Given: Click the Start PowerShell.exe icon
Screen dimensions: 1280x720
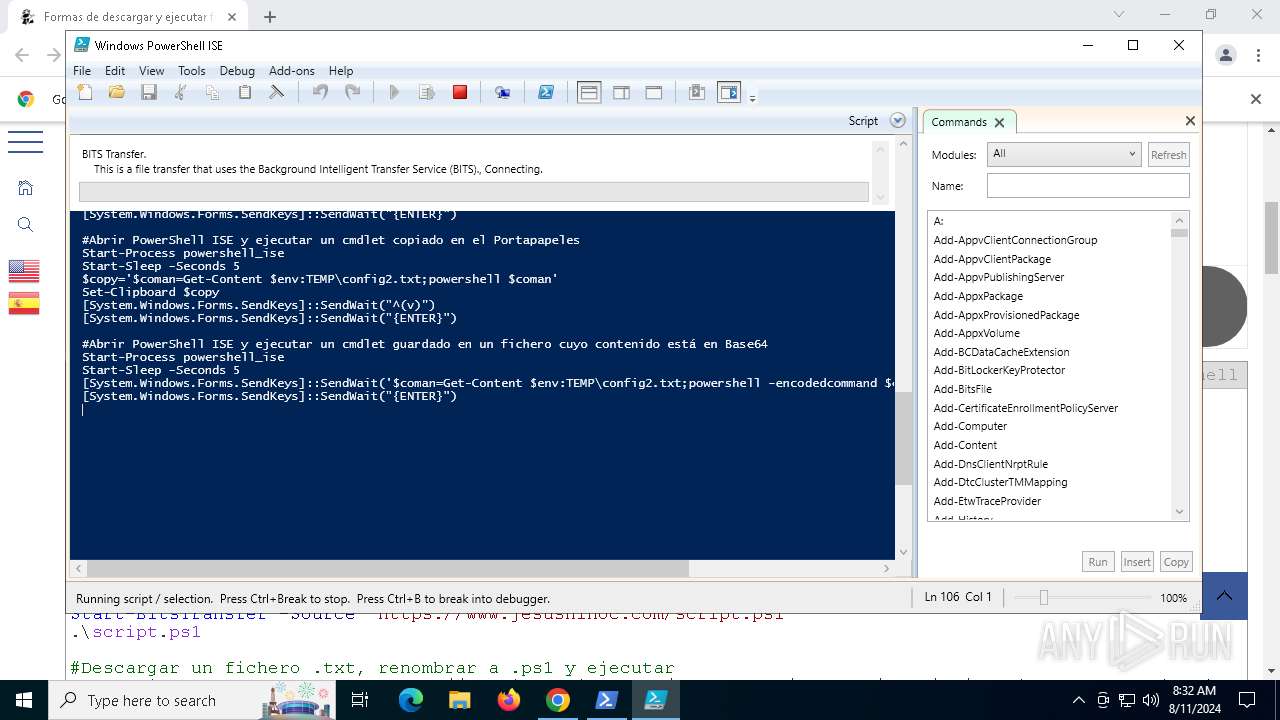Looking at the screenshot, I should tap(546, 92).
